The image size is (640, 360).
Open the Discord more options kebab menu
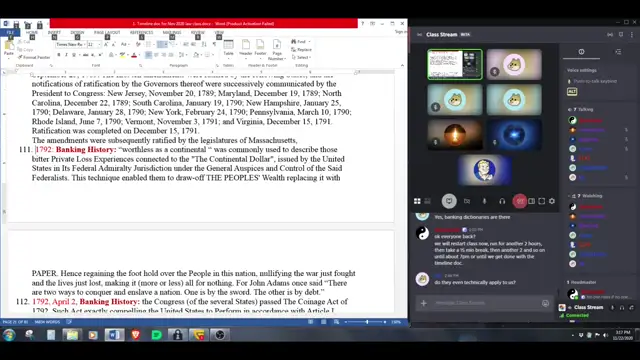pos(631,35)
